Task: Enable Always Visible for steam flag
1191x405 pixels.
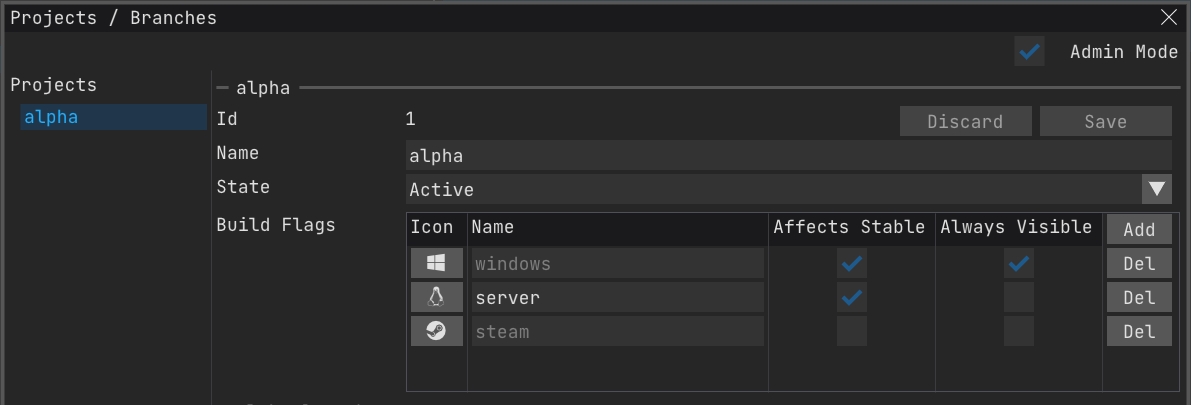Action: pos(1019,332)
